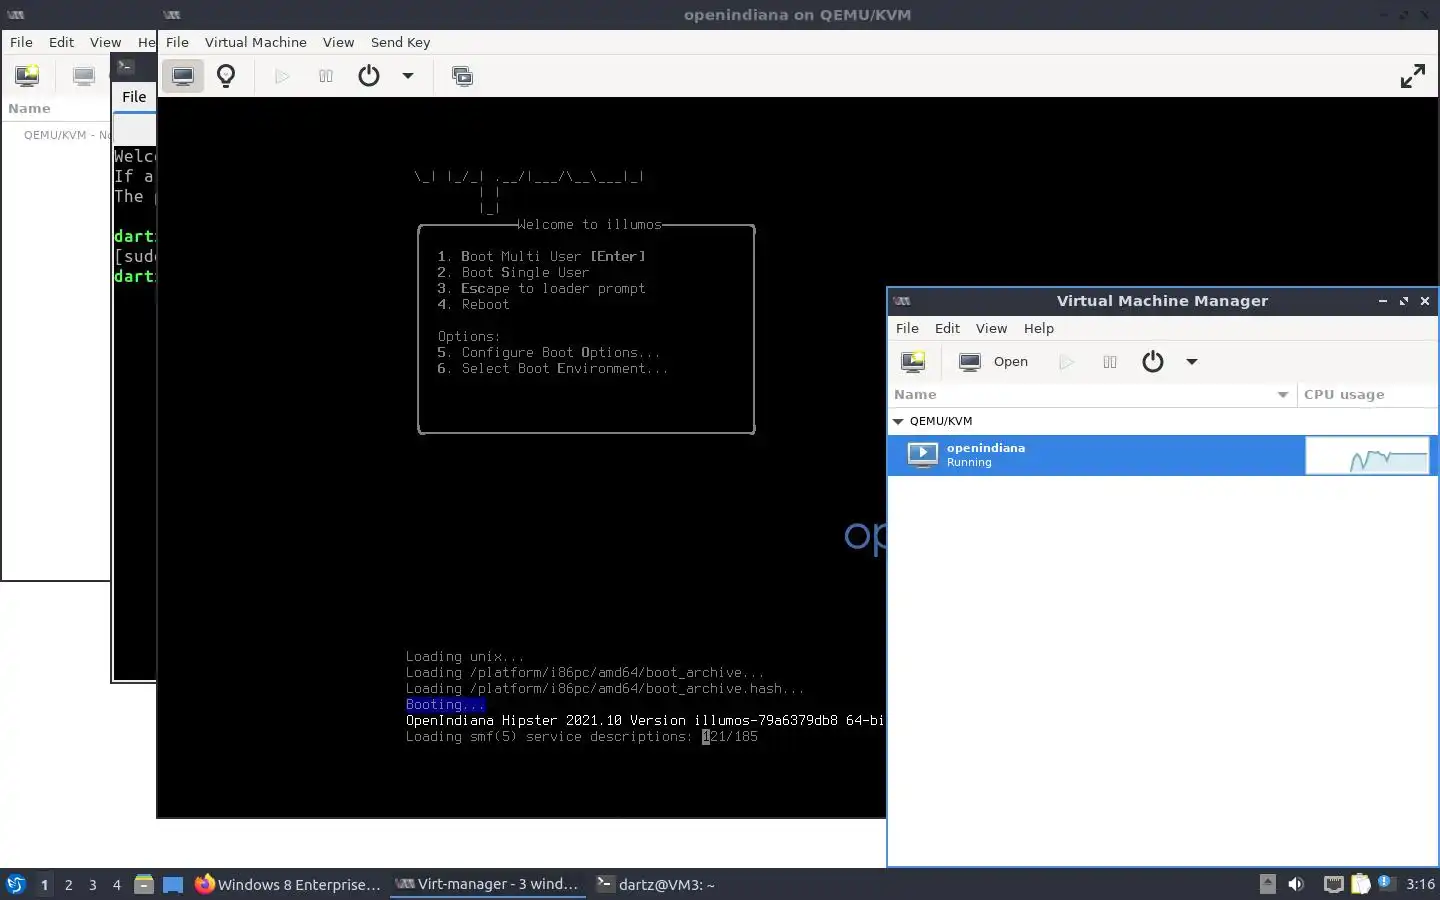Open File menu in openindiana viewer window
The image size is (1440, 900).
(177, 42)
